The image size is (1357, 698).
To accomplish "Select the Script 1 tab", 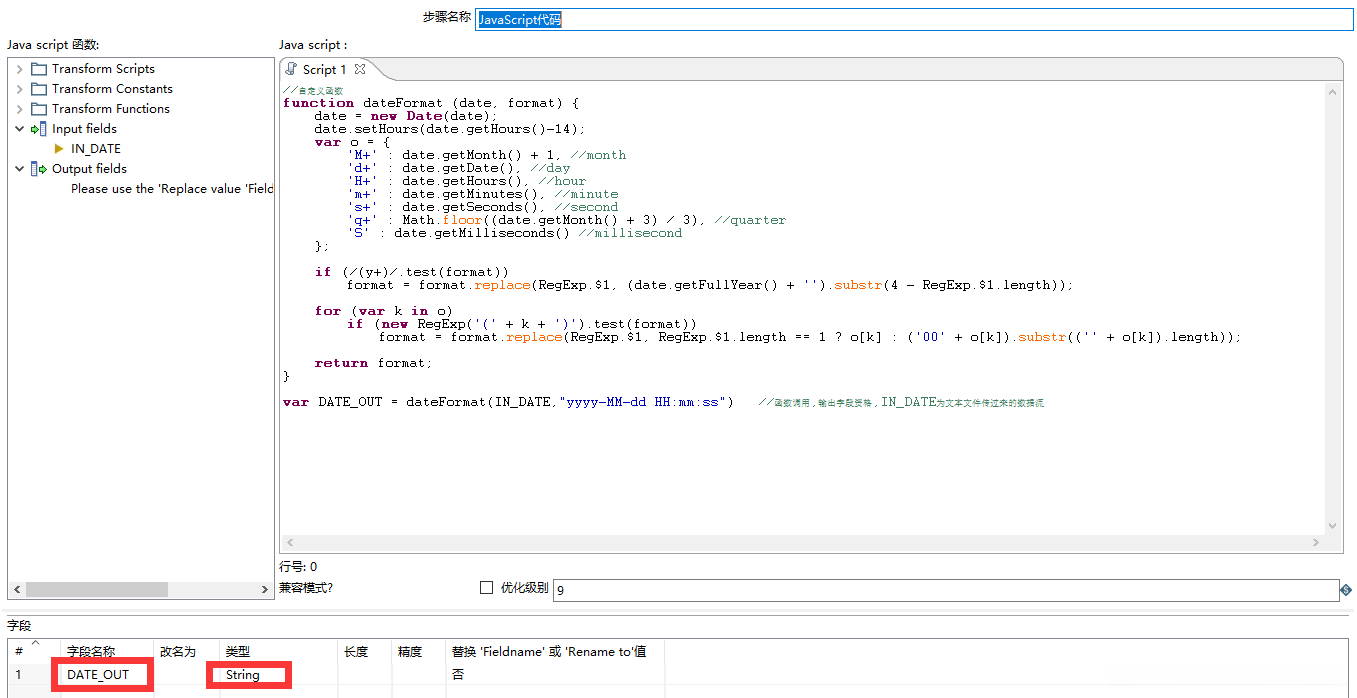I will tap(324, 69).
